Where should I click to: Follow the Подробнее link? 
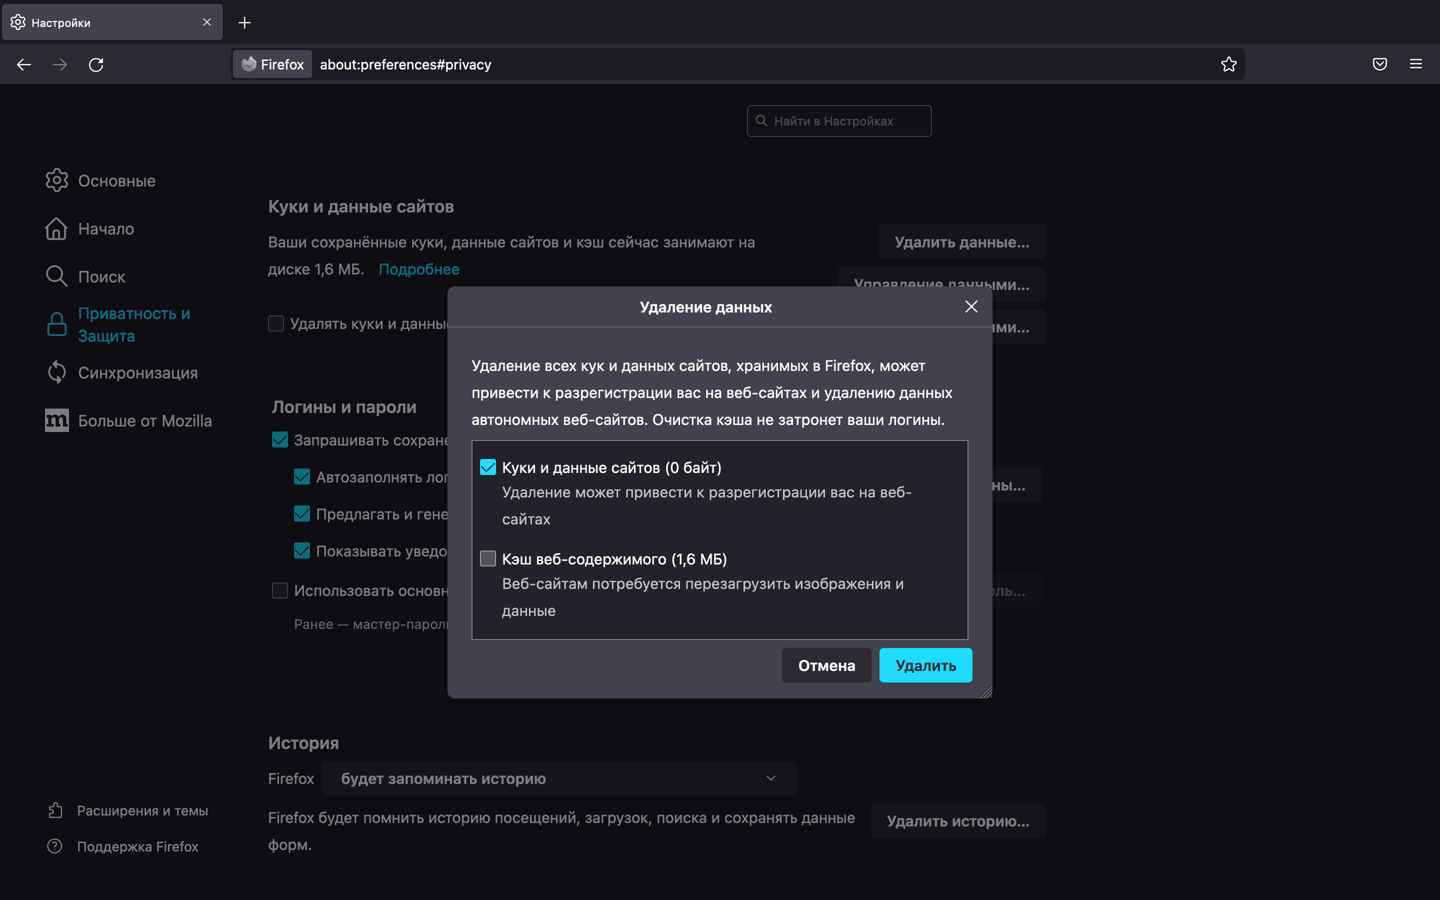pyautogui.click(x=419, y=269)
